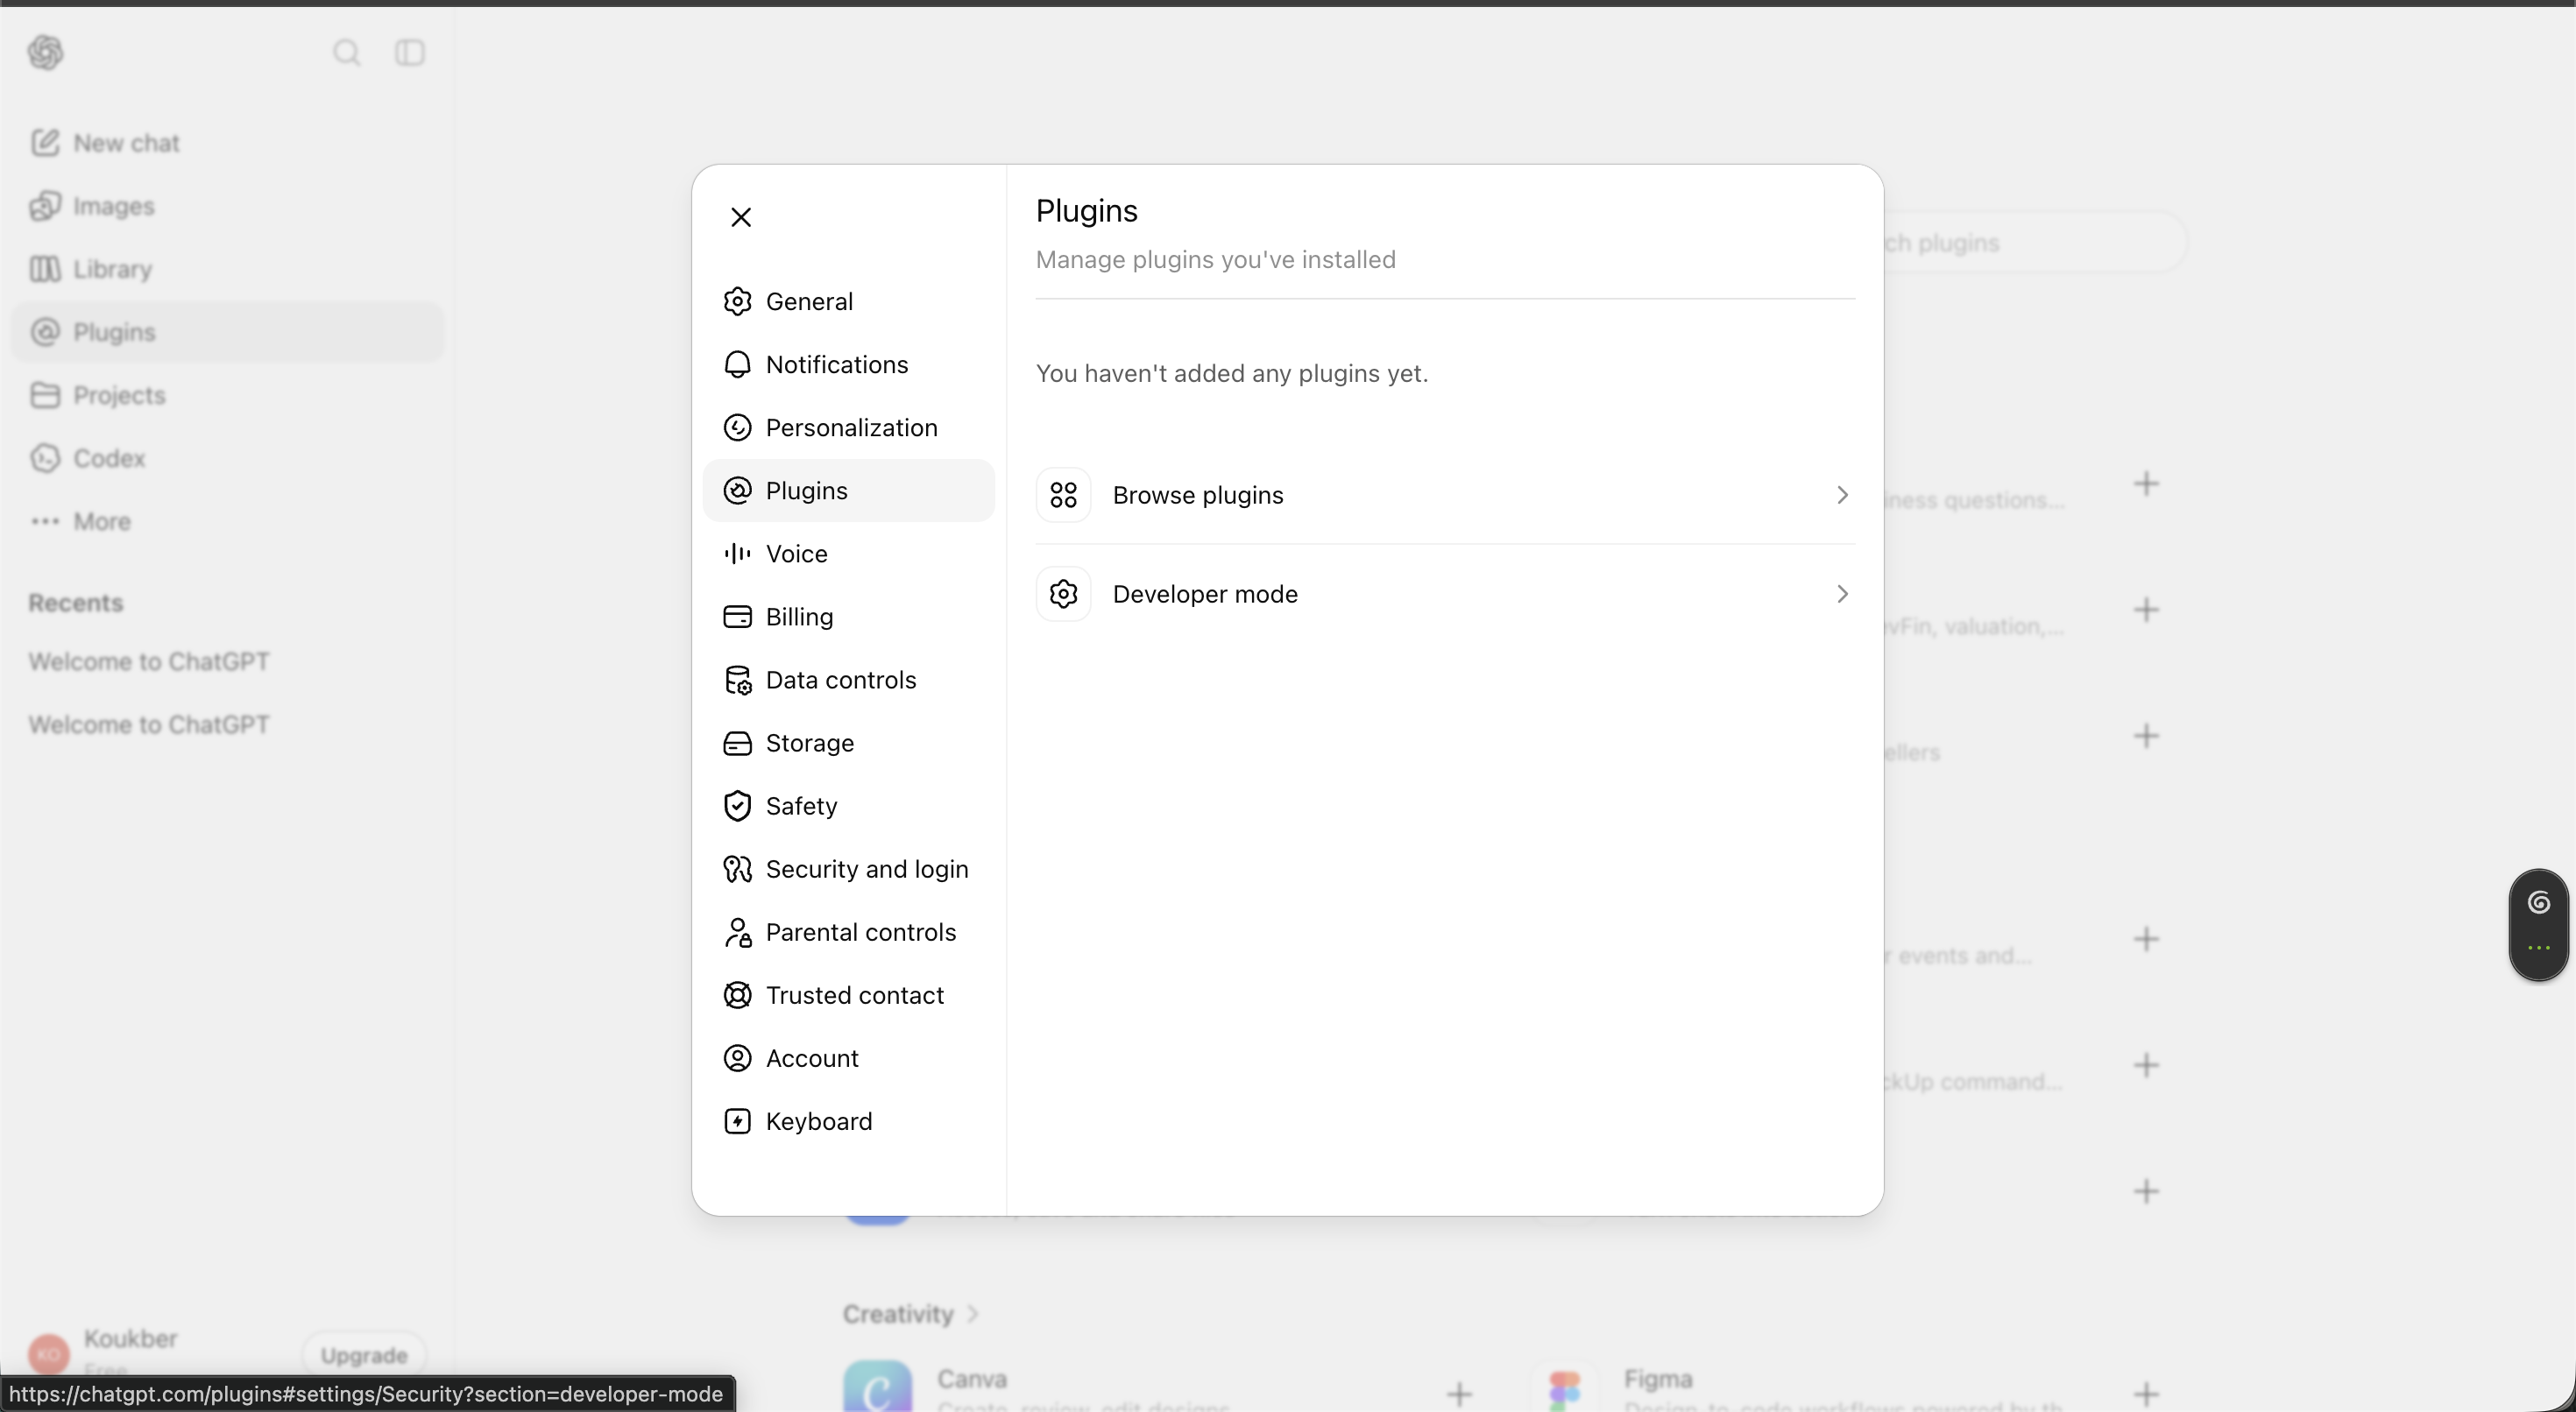This screenshot has height=1412, width=2576.
Task: Open Codex in the sidebar
Action: pos(227,458)
